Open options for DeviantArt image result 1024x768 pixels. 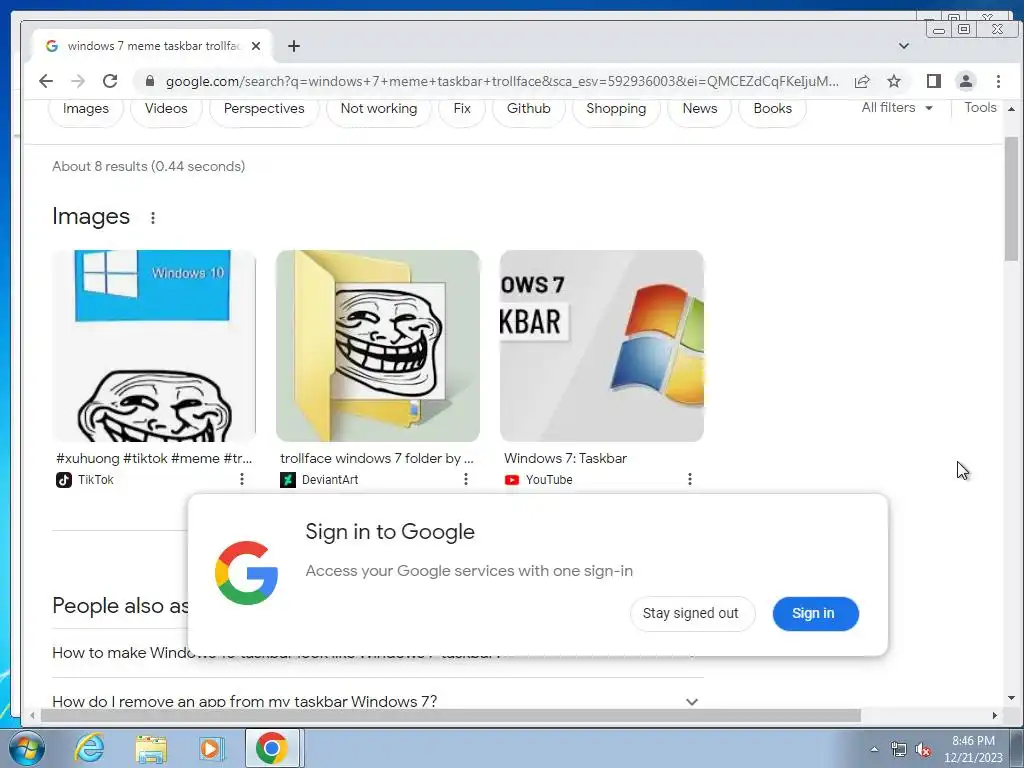point(466,479)
